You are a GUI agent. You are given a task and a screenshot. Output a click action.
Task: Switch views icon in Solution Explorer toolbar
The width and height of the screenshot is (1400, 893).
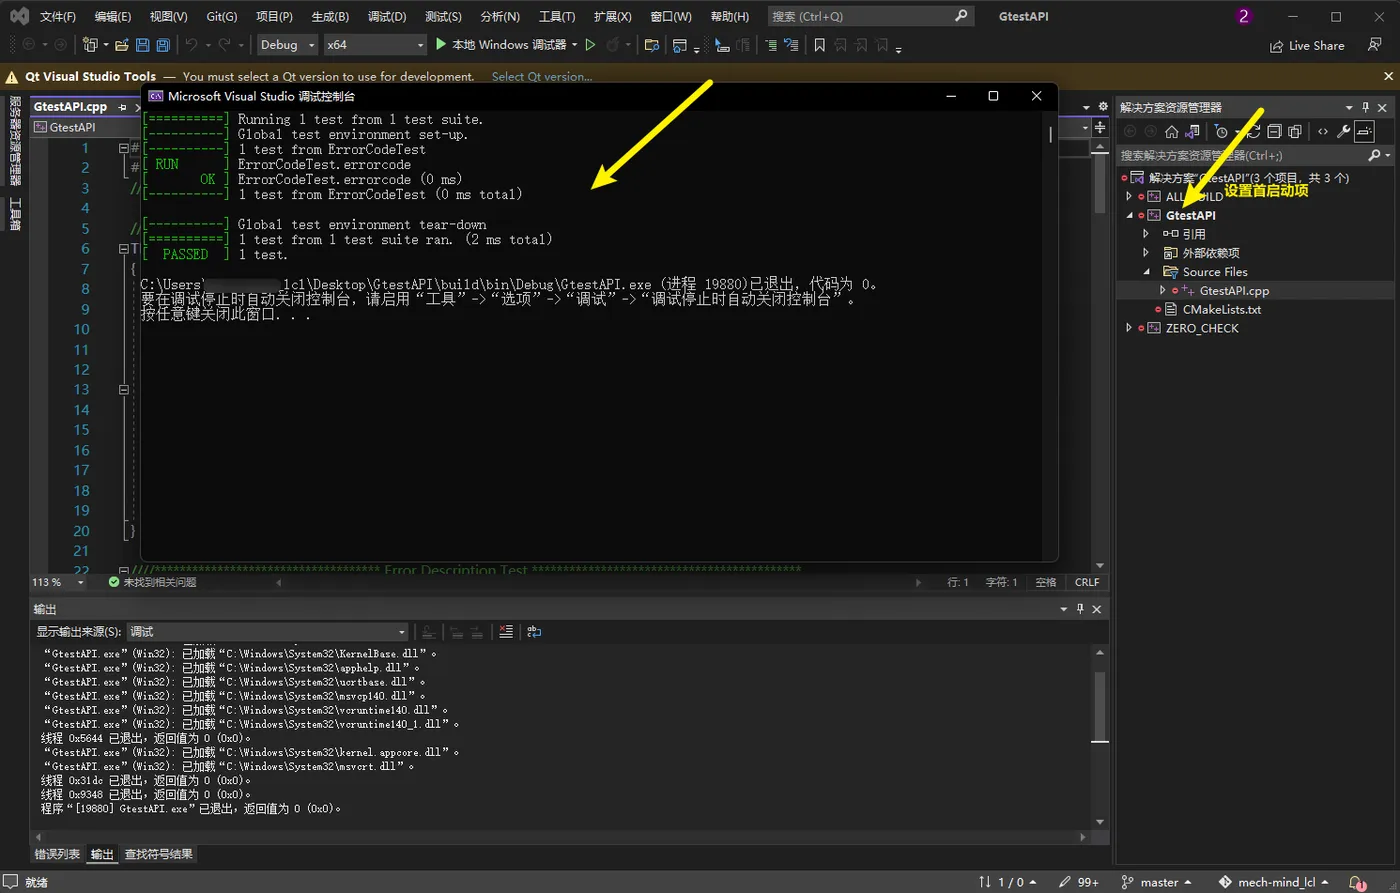(x=1192, y=131)
